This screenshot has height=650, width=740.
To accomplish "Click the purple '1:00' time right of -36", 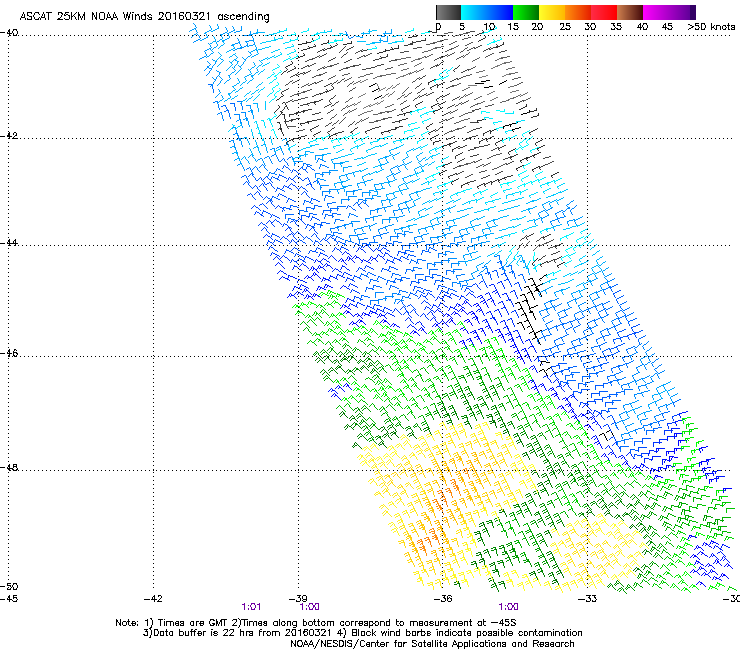I will click(x=508, y=607).
